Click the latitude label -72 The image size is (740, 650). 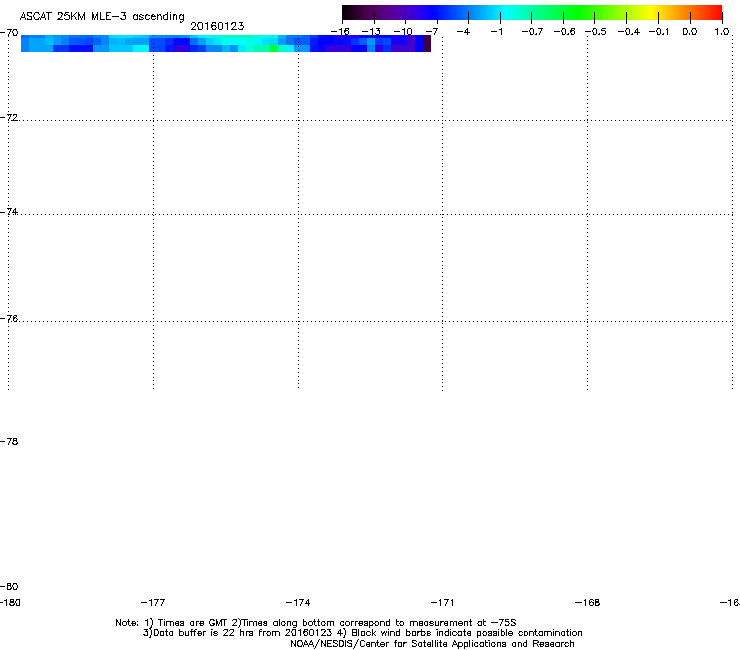9,117
